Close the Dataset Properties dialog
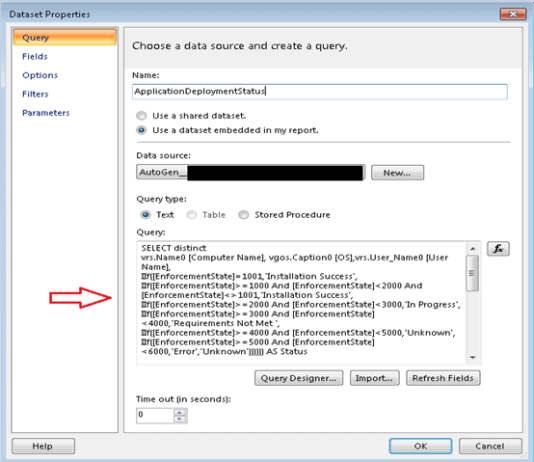This screenshot has height=462, width=534. tap(512, 14)
